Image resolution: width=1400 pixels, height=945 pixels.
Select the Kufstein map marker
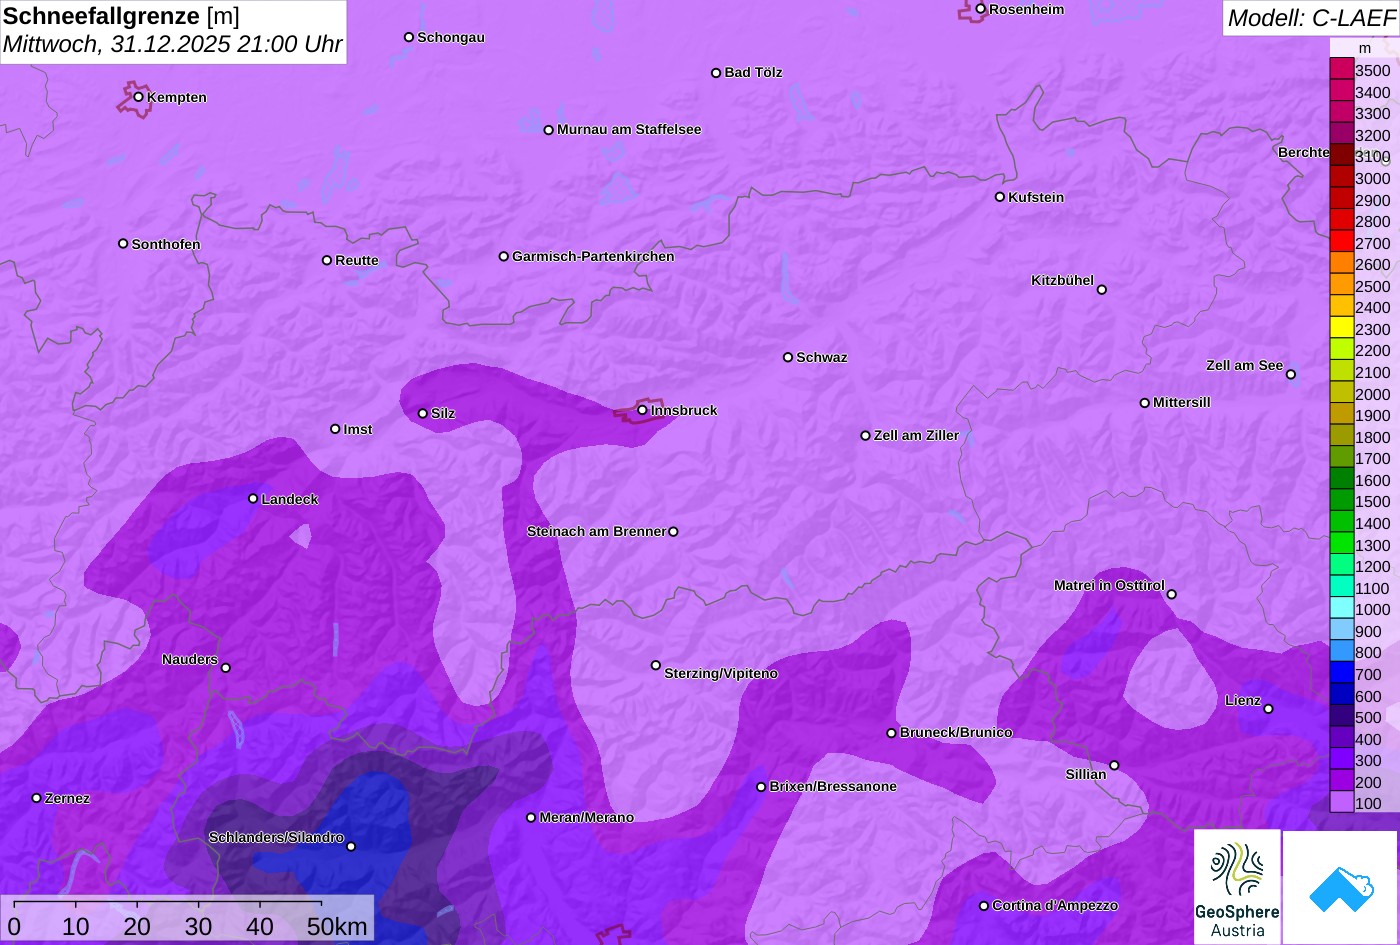[x=1000, y=197]
